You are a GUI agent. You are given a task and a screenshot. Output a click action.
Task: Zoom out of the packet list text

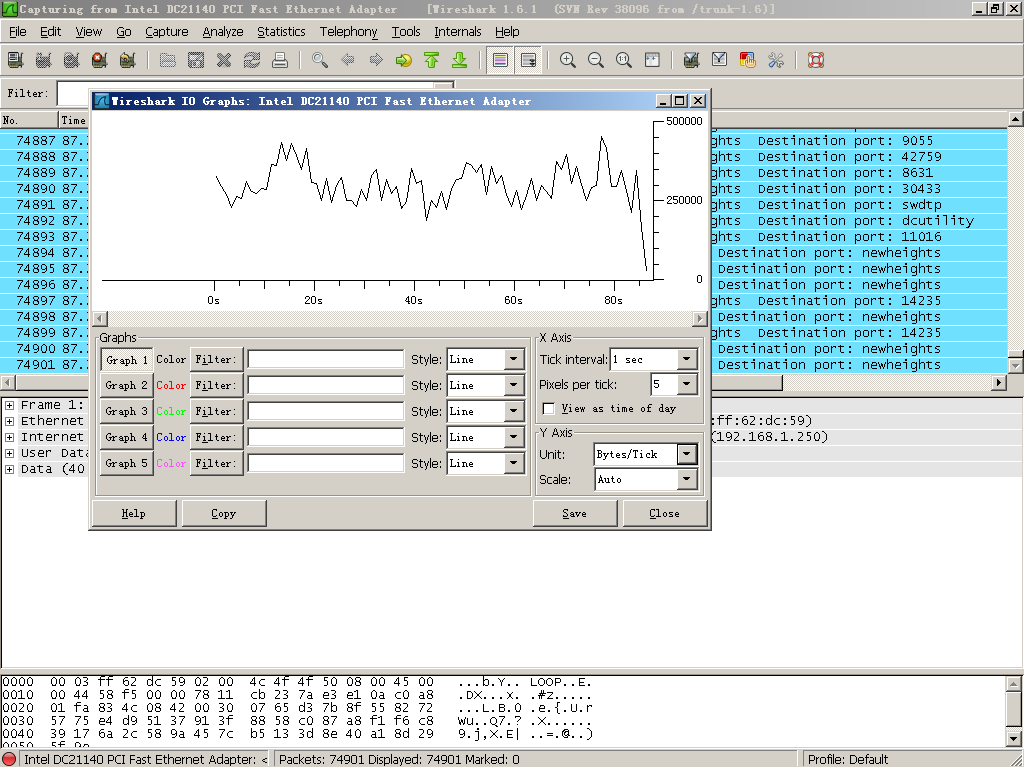click(596, 60)
